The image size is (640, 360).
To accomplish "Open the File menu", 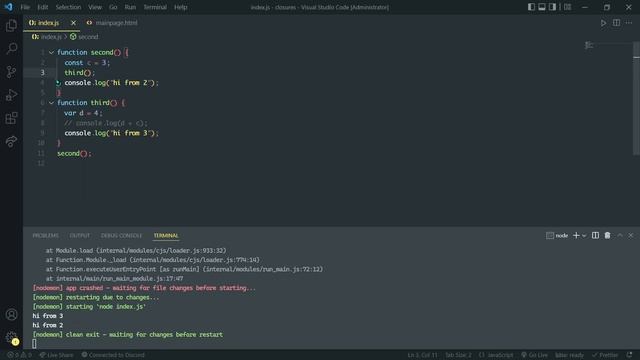I will tap(25, 7).
